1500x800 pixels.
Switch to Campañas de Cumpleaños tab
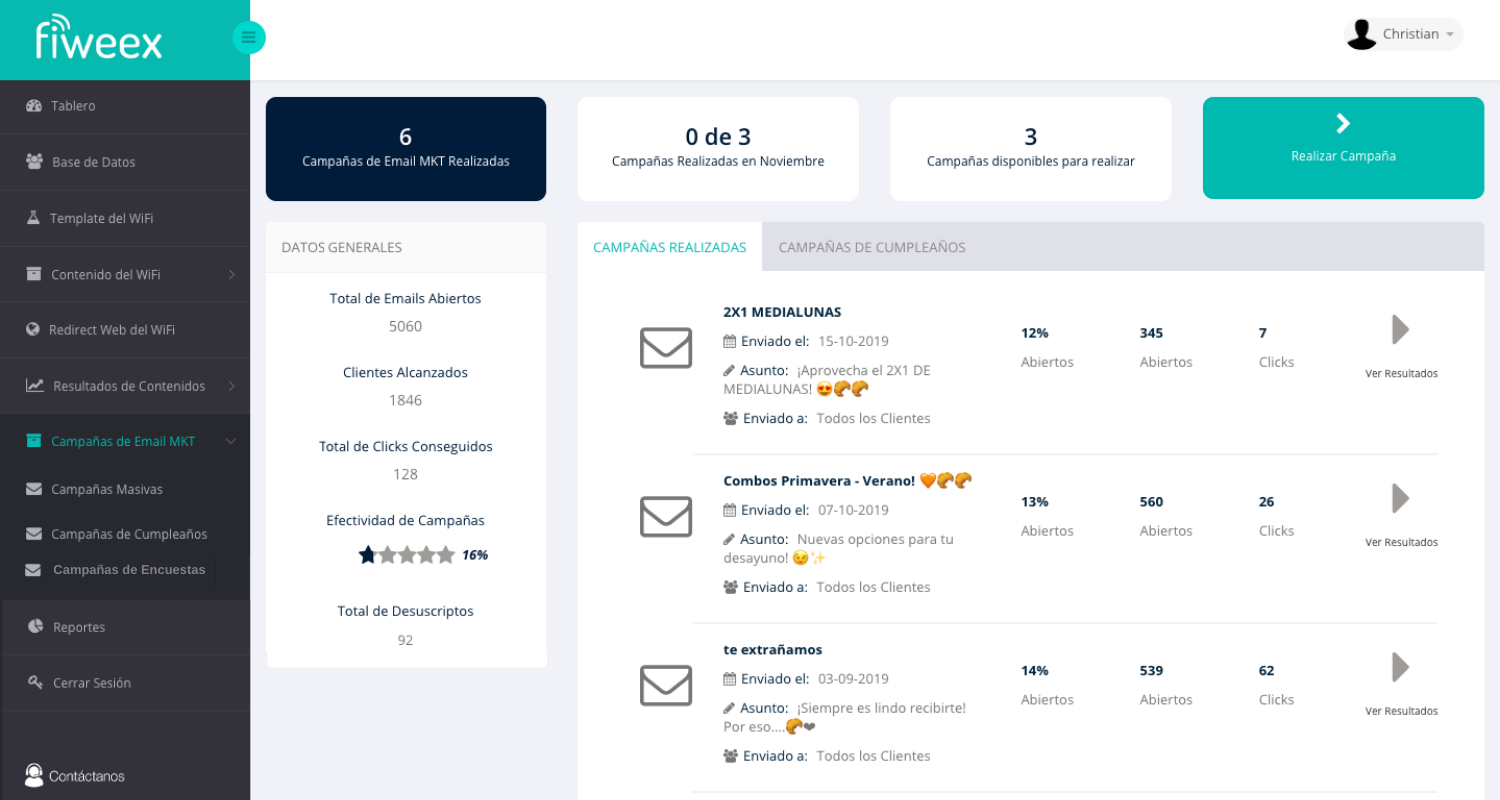871,247
